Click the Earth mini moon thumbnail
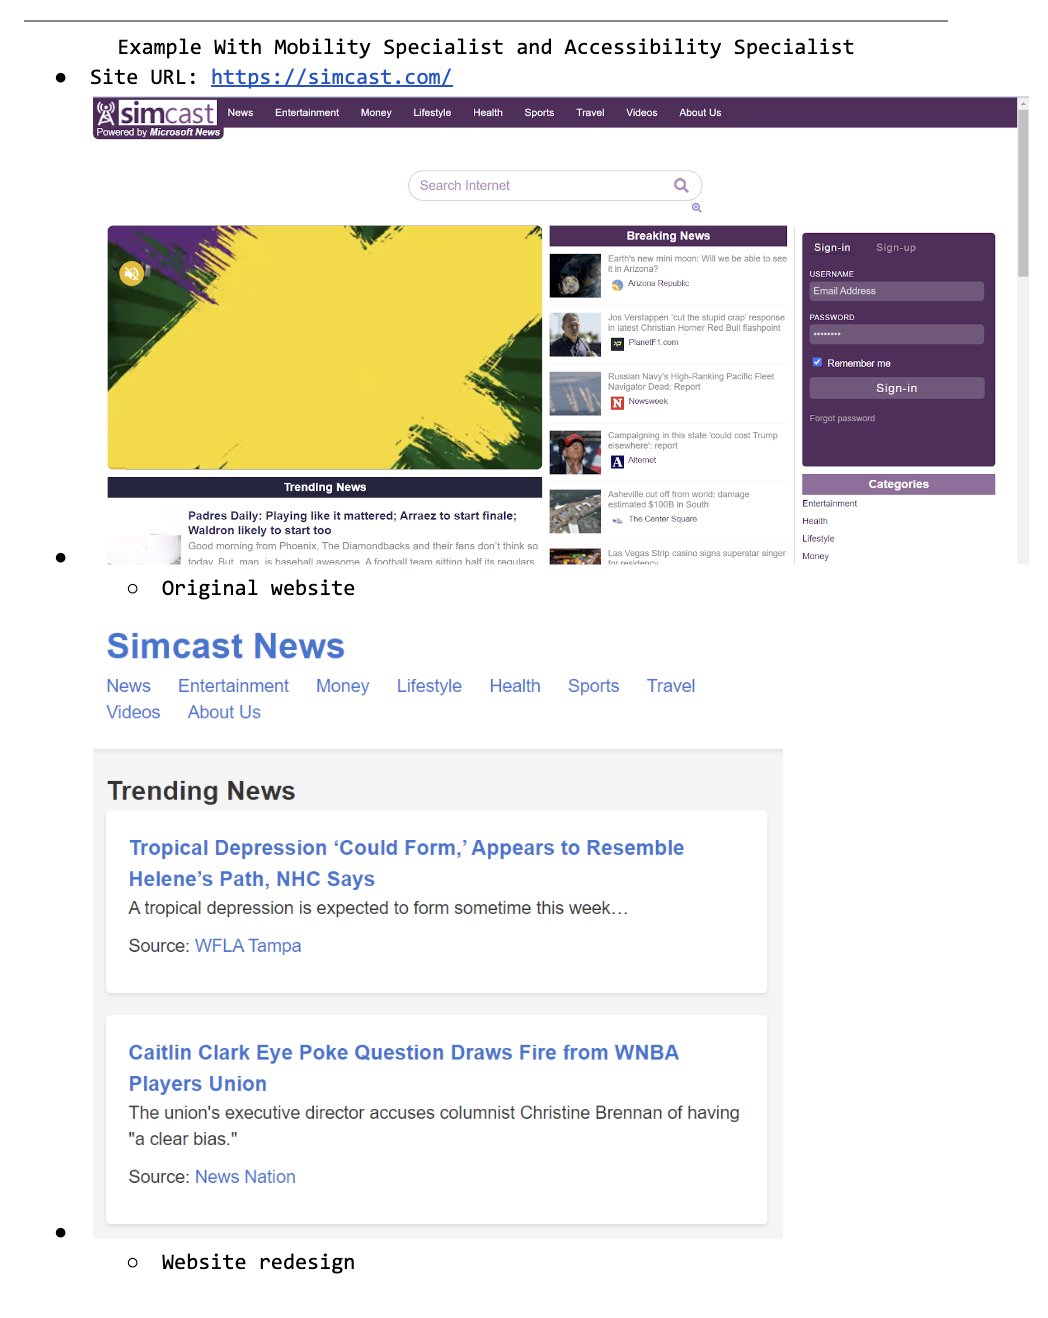1048x1318 pixels. coord(575,275)
